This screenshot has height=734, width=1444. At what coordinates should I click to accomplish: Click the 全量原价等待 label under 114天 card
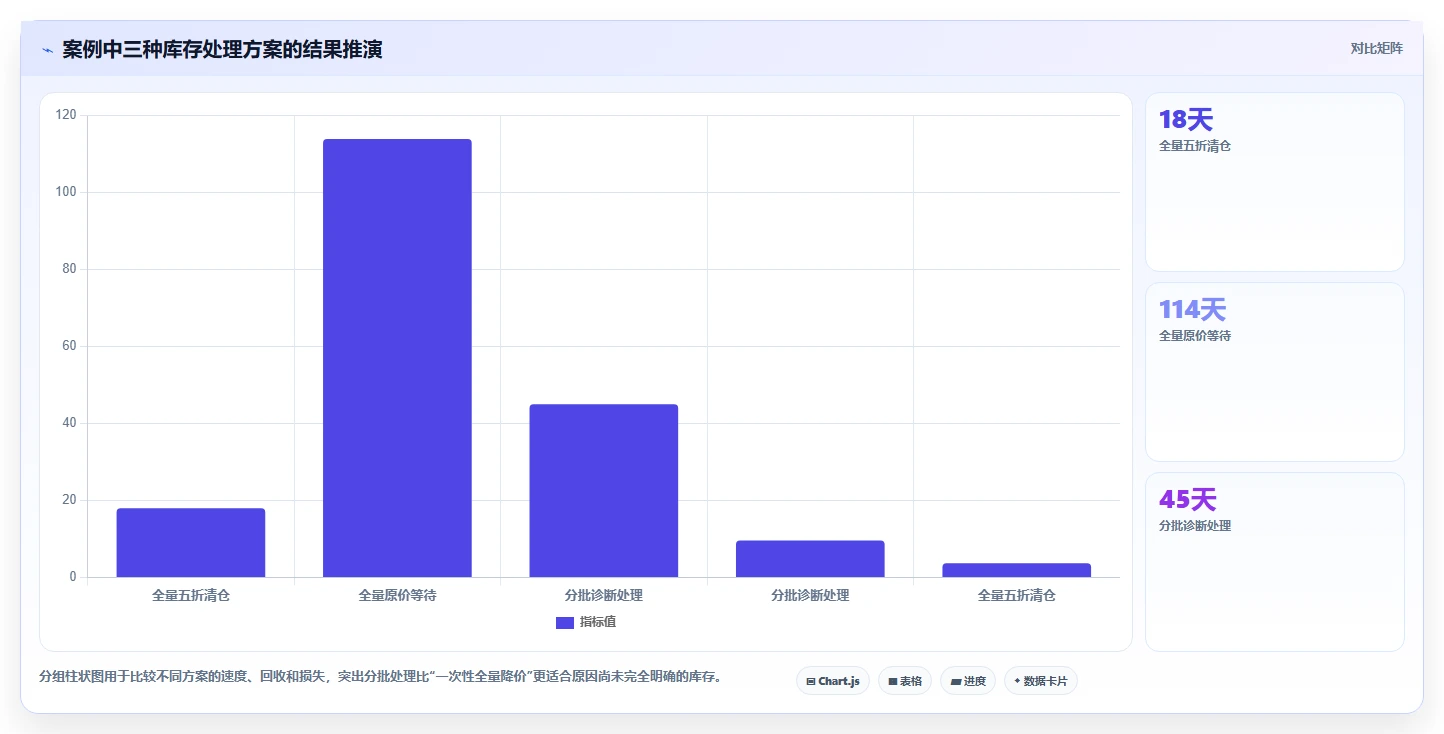[1195, 336]
